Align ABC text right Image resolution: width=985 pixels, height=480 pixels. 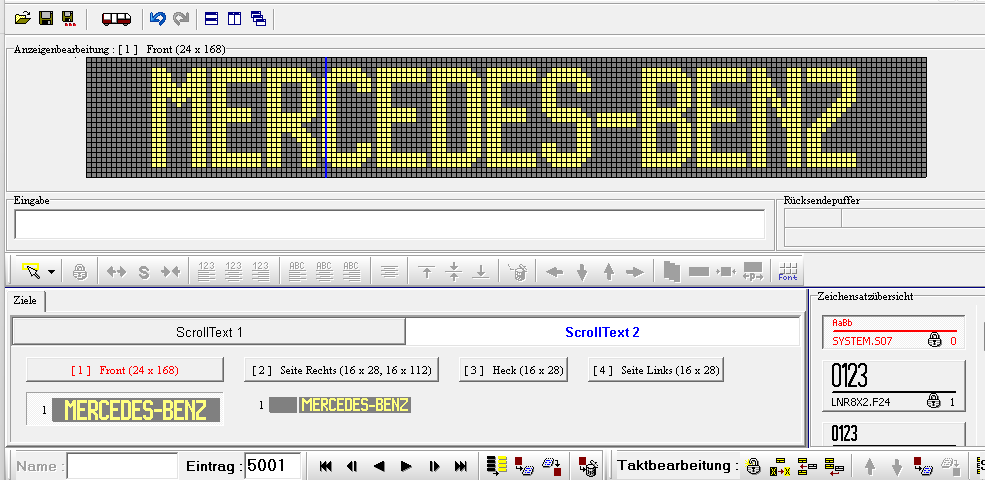pyautogui.click(x=351, y=271)
